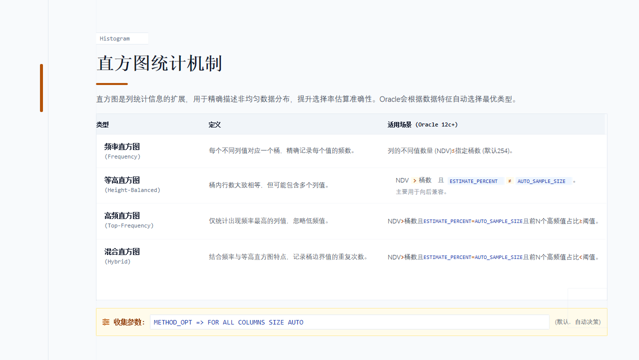Click the (Frequency) subtitle
The height and width of the screenshot is (360, 639).
[x=122, y=157]
